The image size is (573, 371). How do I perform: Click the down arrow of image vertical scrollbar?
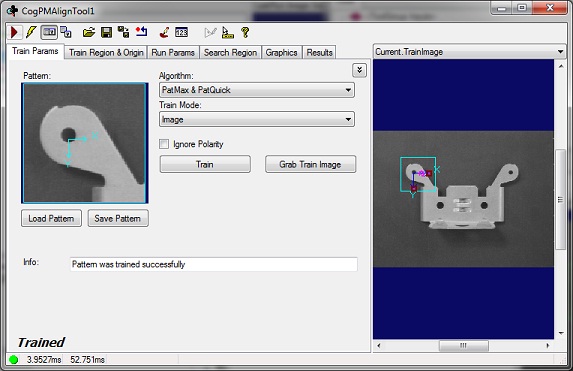click(561, 333)
